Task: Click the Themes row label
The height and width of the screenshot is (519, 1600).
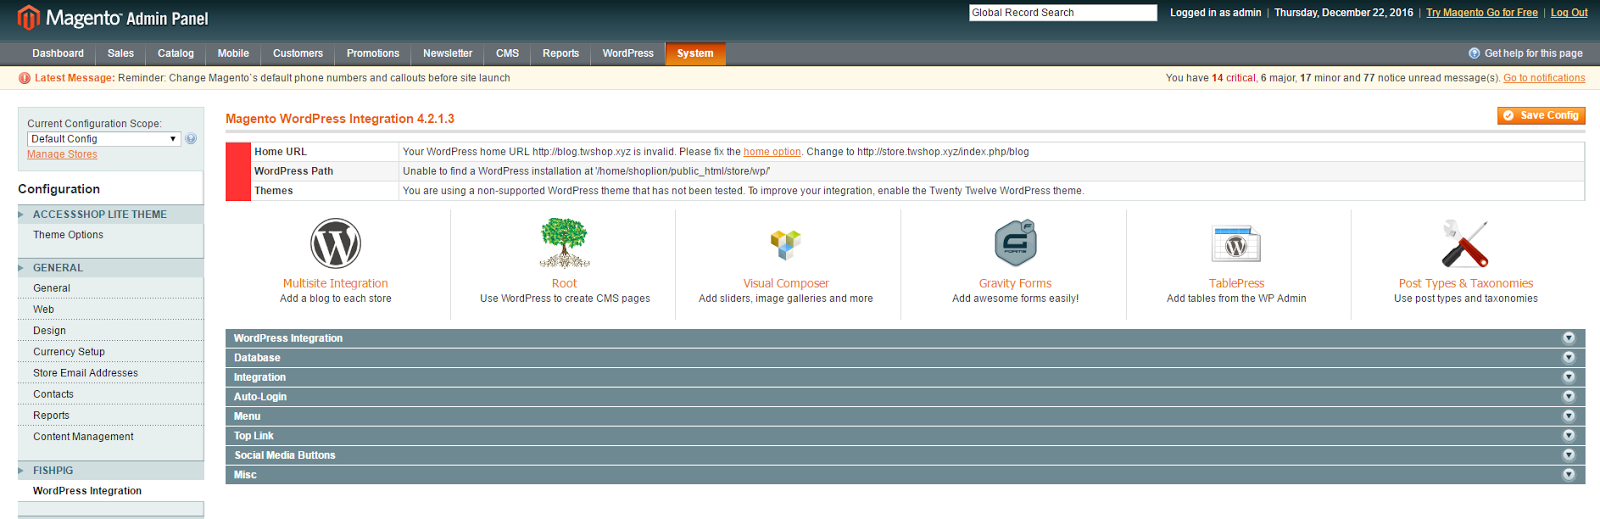Action: click(274, 191)
